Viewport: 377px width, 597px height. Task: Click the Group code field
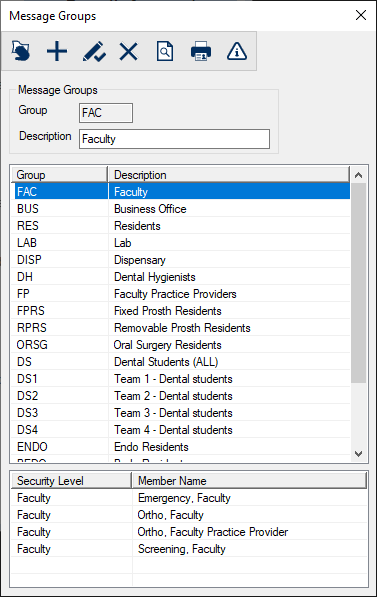coord(106,113)
